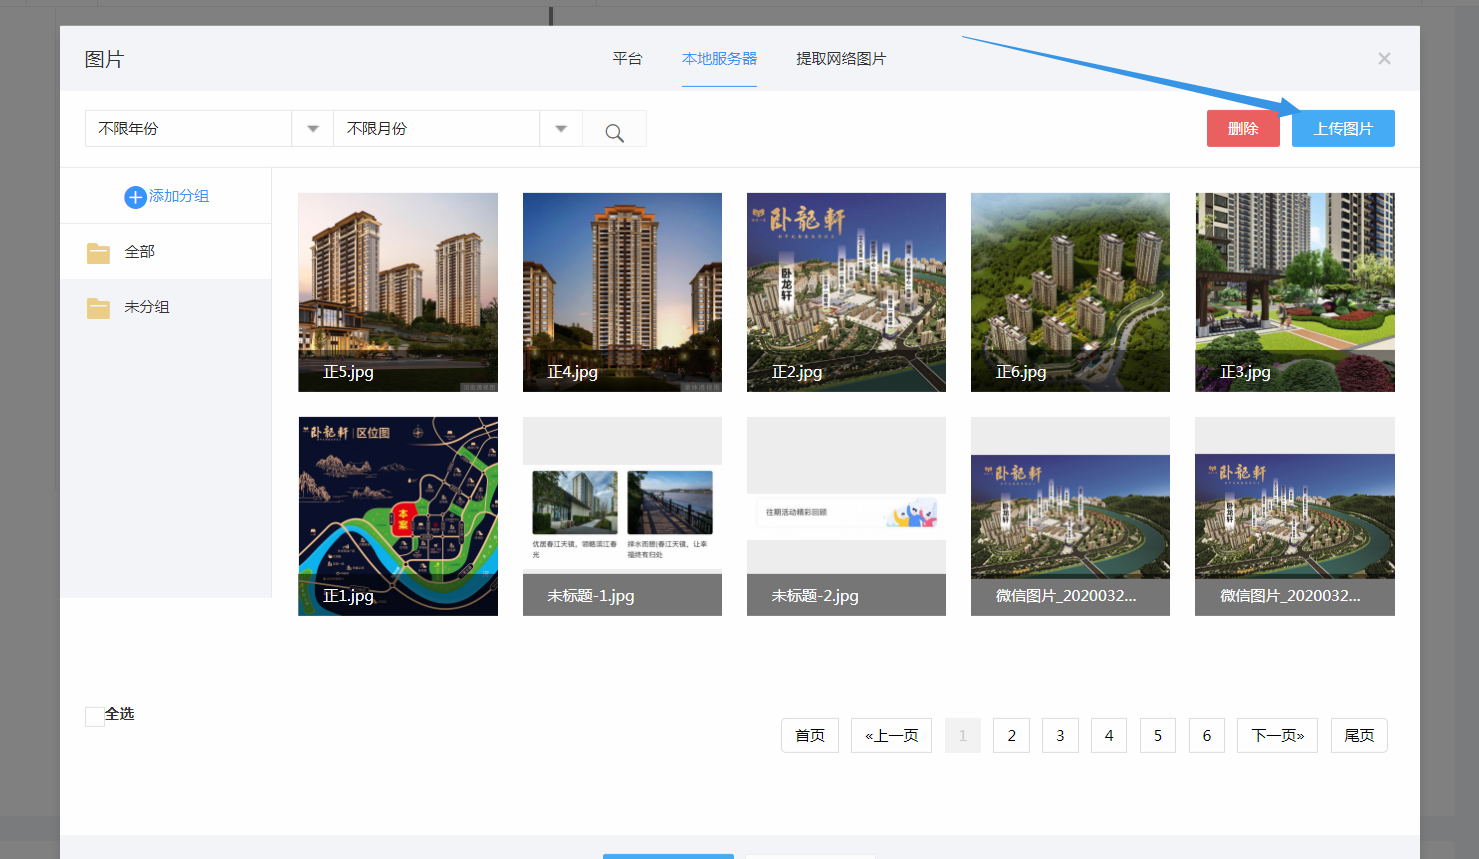The image size is (1479, 859).
Task: Go to page 3
Action: tap(1060, 735)
